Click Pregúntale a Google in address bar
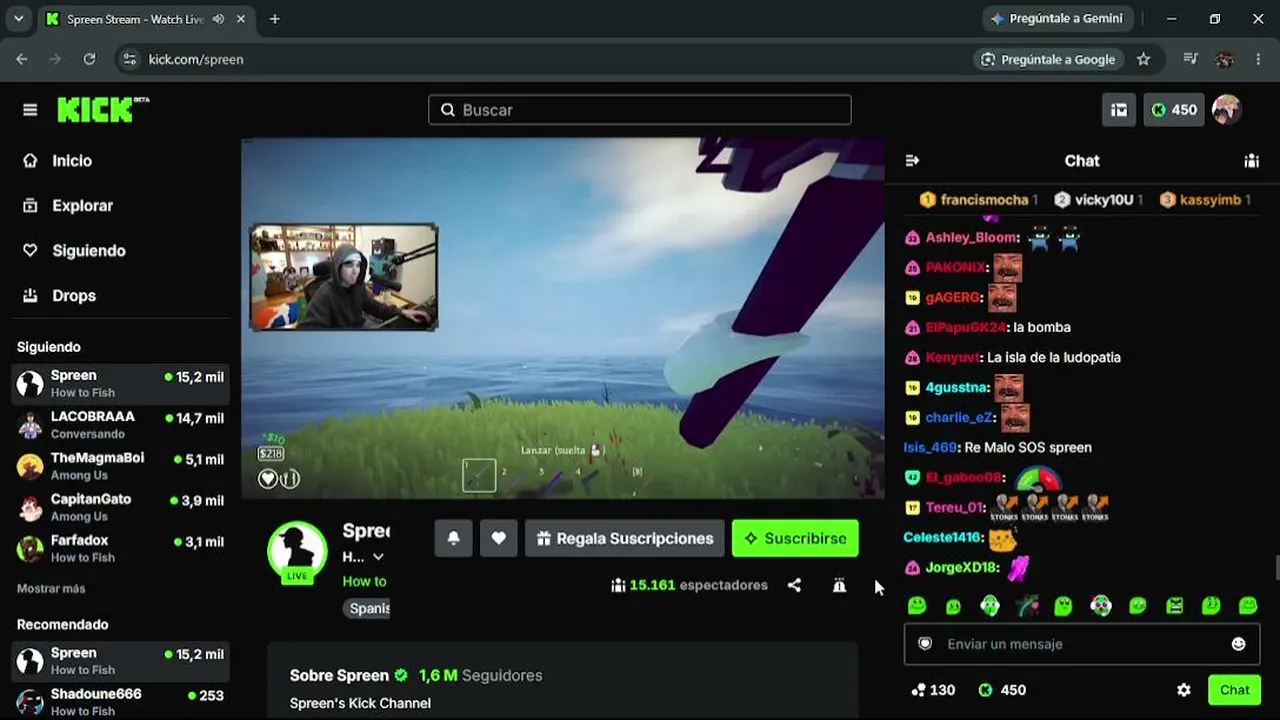Image resolution: width=1280 pixels, height=720 pixels. [1048, 59]
